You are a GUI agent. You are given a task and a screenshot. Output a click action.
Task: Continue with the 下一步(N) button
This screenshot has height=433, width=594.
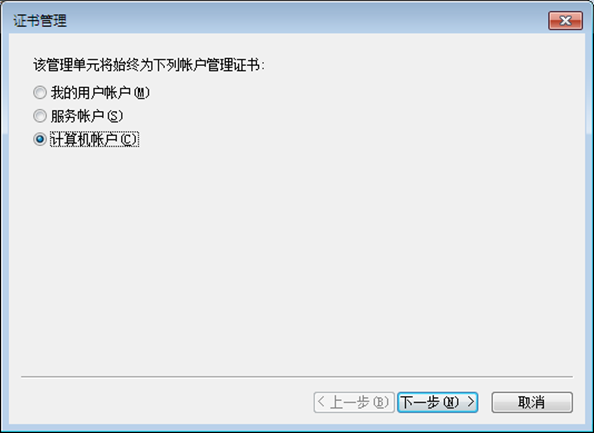point(438,402)
